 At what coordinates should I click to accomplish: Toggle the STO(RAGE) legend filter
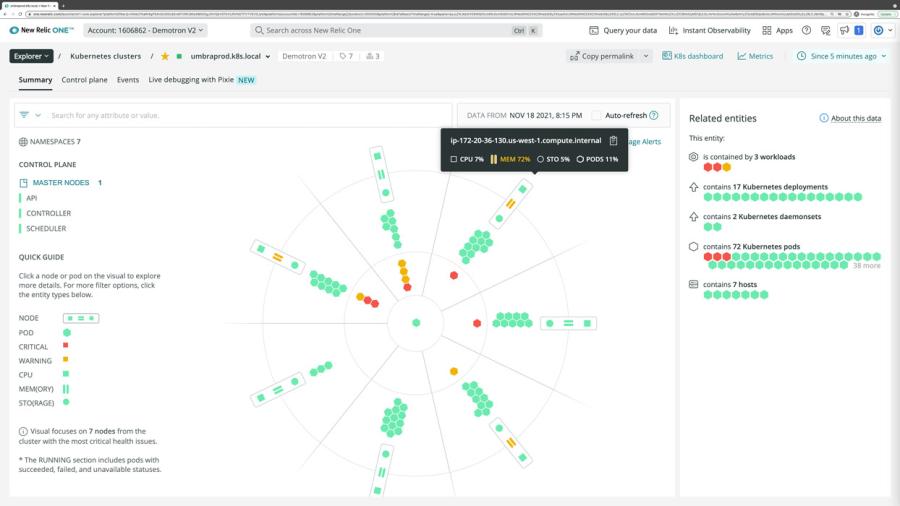click(66, 402)
